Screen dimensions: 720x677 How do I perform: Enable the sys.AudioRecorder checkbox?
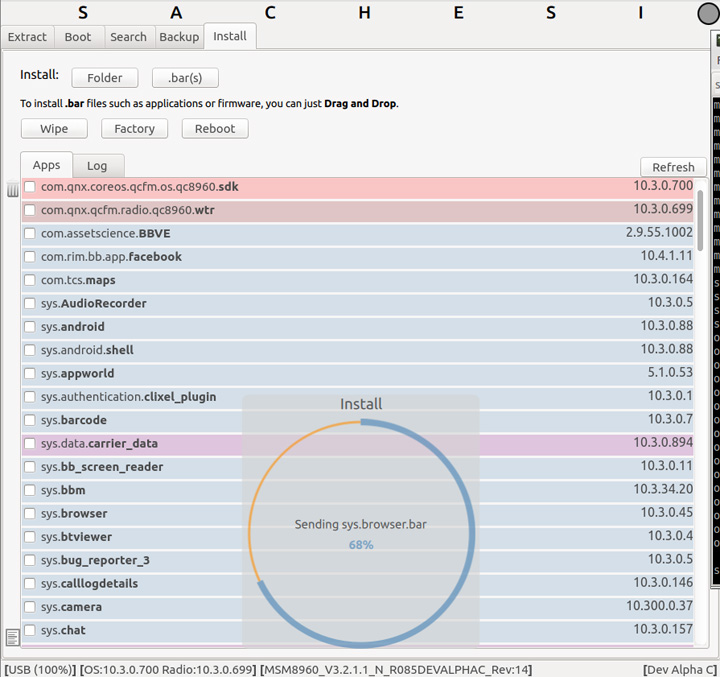pyautogui.click(x=30, y=303)
